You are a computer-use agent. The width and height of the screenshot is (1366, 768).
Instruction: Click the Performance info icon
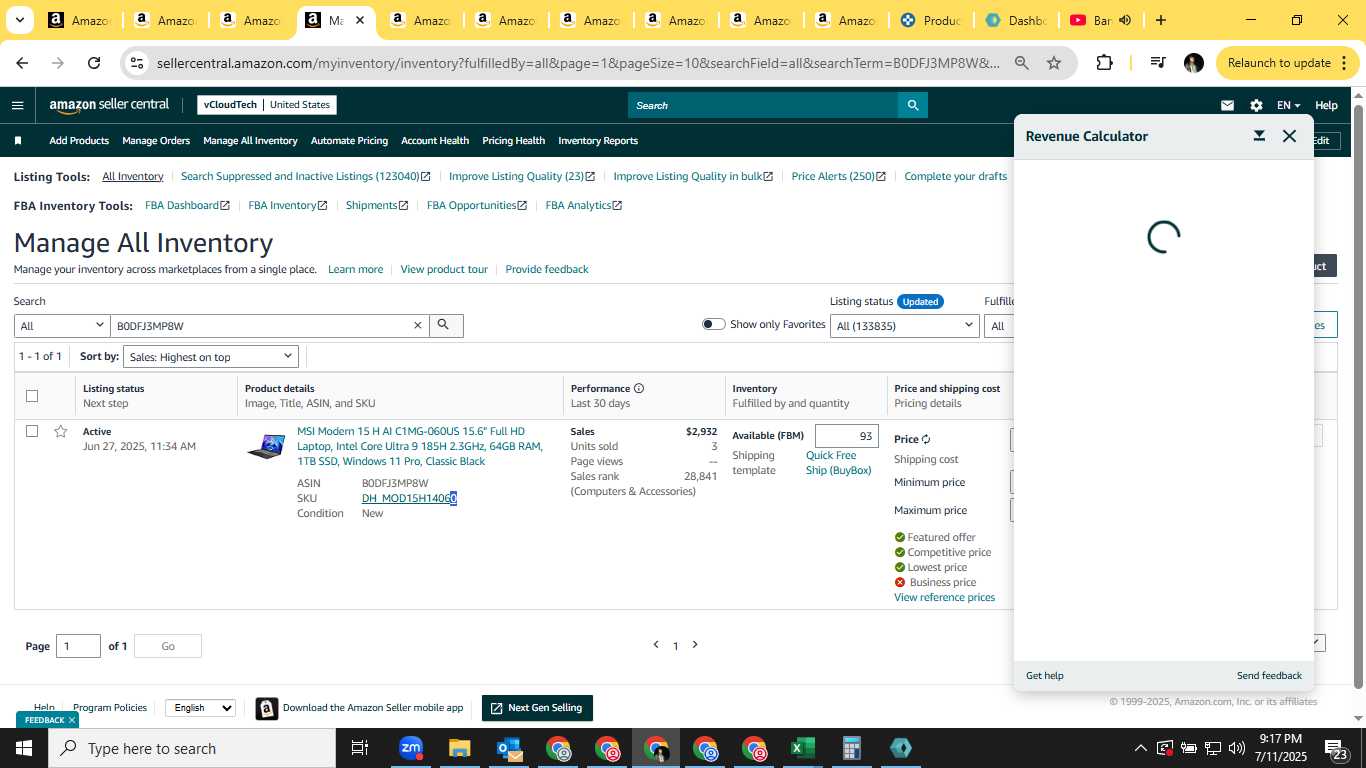(x=639, y=388)
